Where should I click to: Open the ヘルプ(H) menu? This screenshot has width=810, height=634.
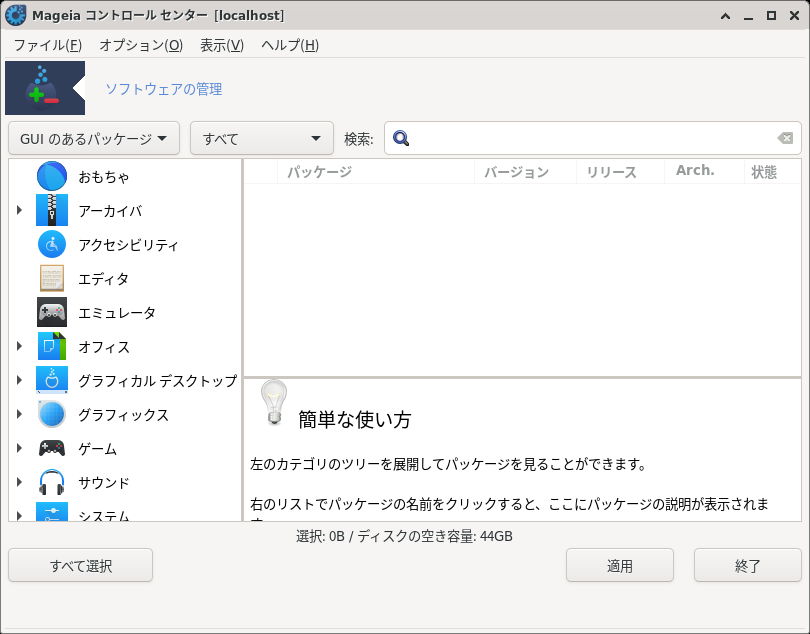(x=290, y=45)
